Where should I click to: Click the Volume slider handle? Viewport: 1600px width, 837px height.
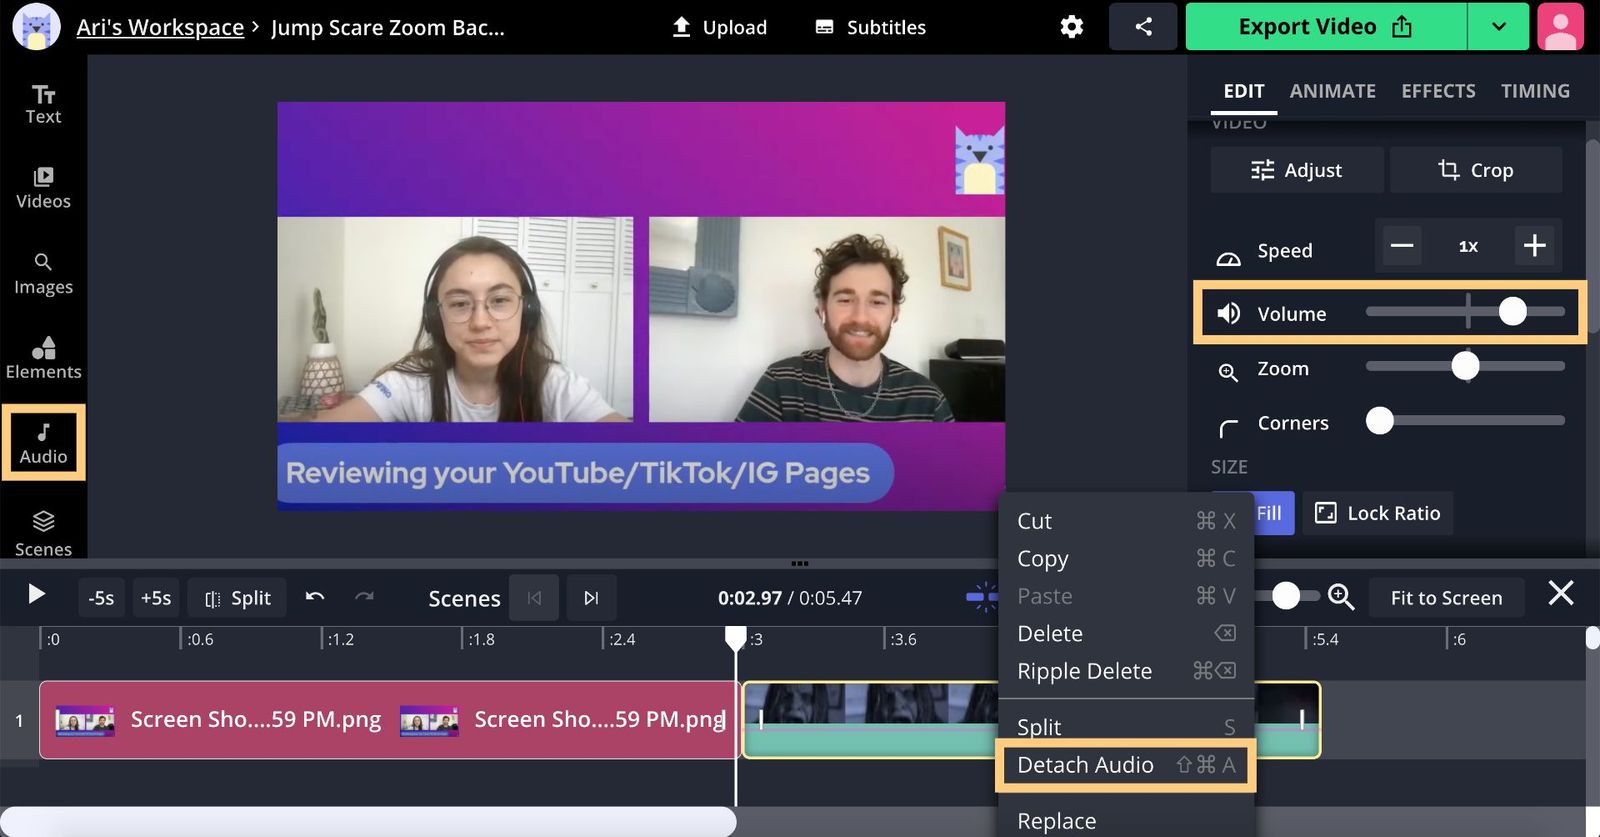1512,312
